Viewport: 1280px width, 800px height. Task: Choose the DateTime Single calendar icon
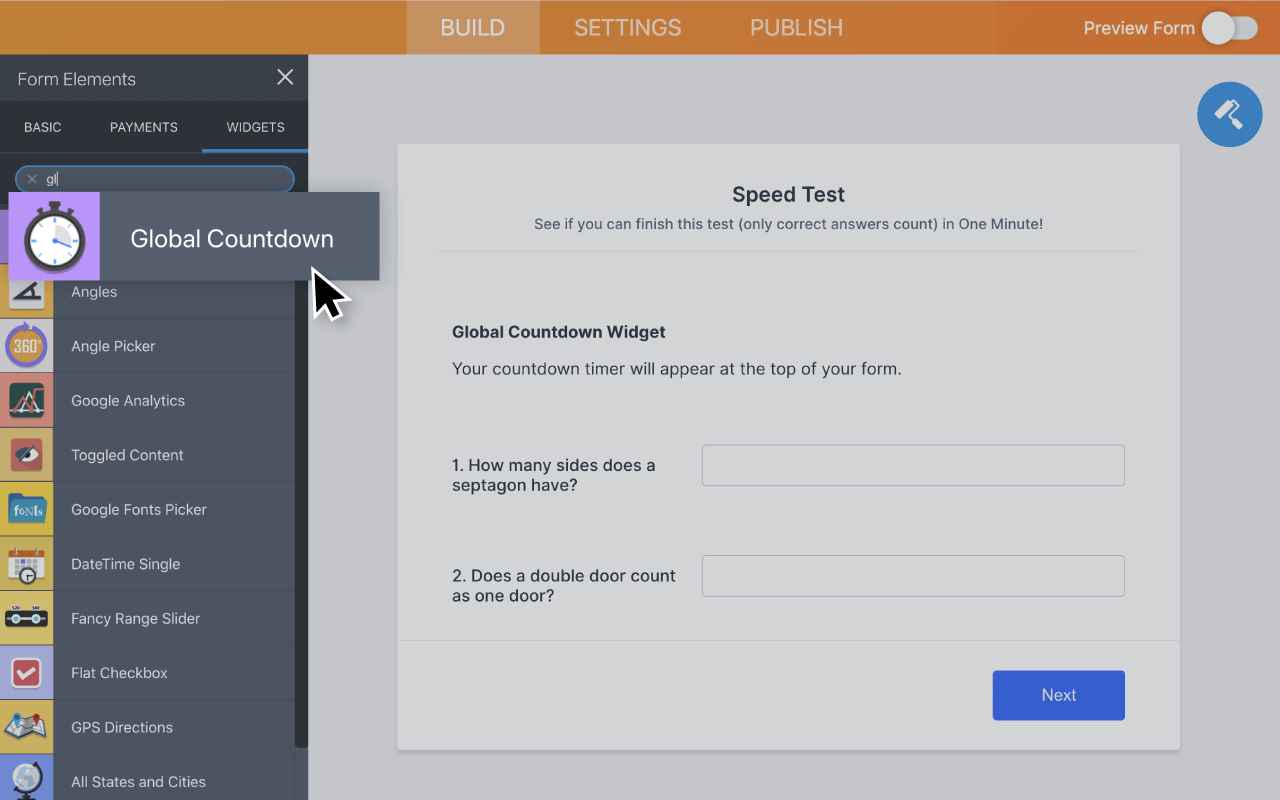pyautogui.click(x=27, y=564)
